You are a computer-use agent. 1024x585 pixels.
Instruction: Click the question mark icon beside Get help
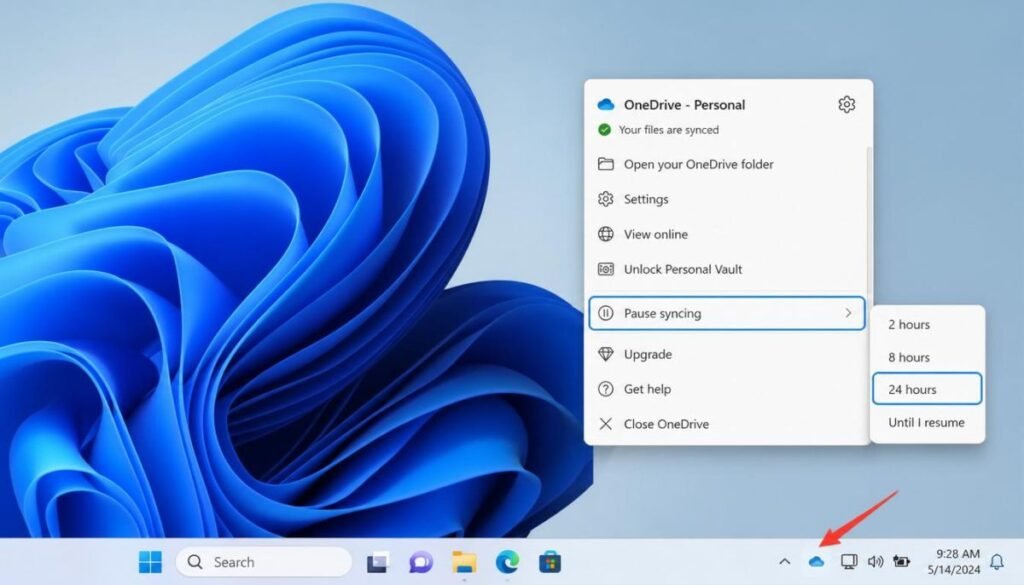[x=605, y=389]
